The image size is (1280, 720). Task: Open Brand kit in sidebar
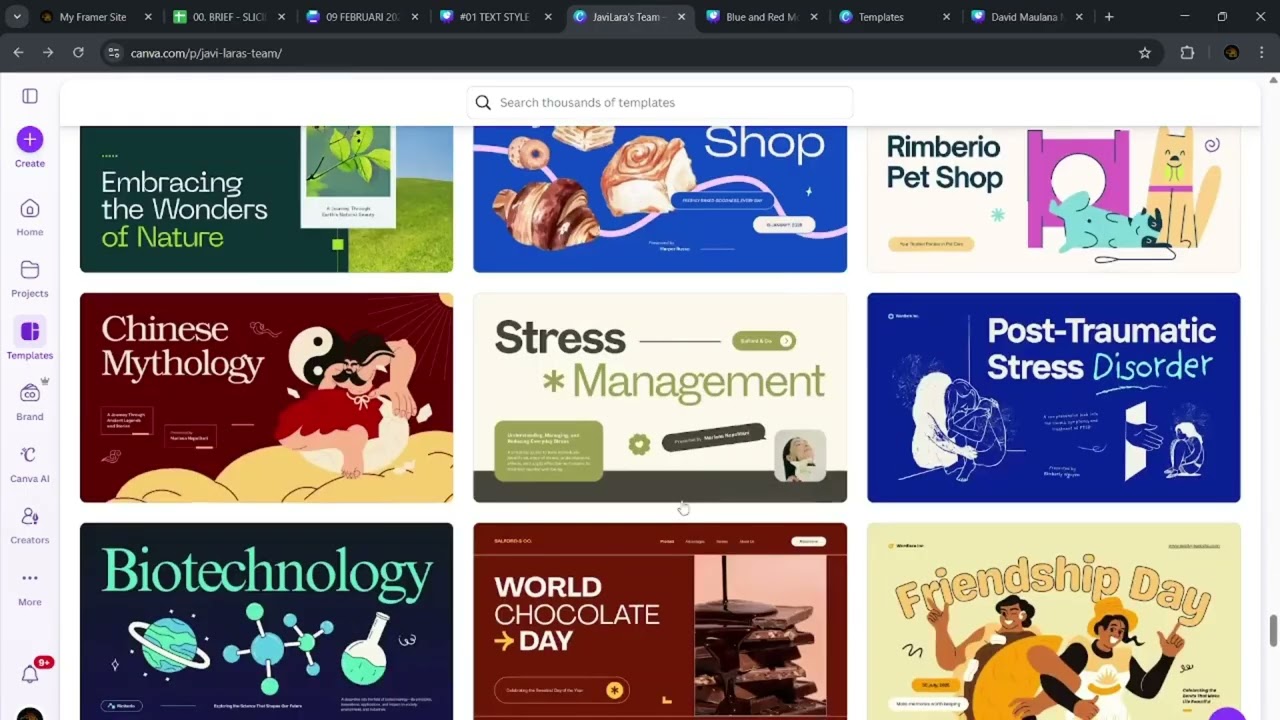(x=30, y=401)
